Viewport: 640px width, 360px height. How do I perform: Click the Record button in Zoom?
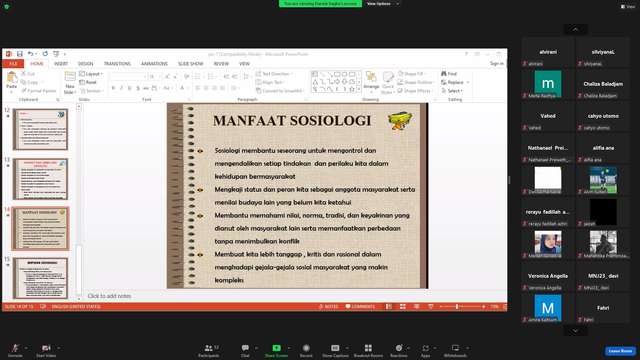[x=306, y=351]
